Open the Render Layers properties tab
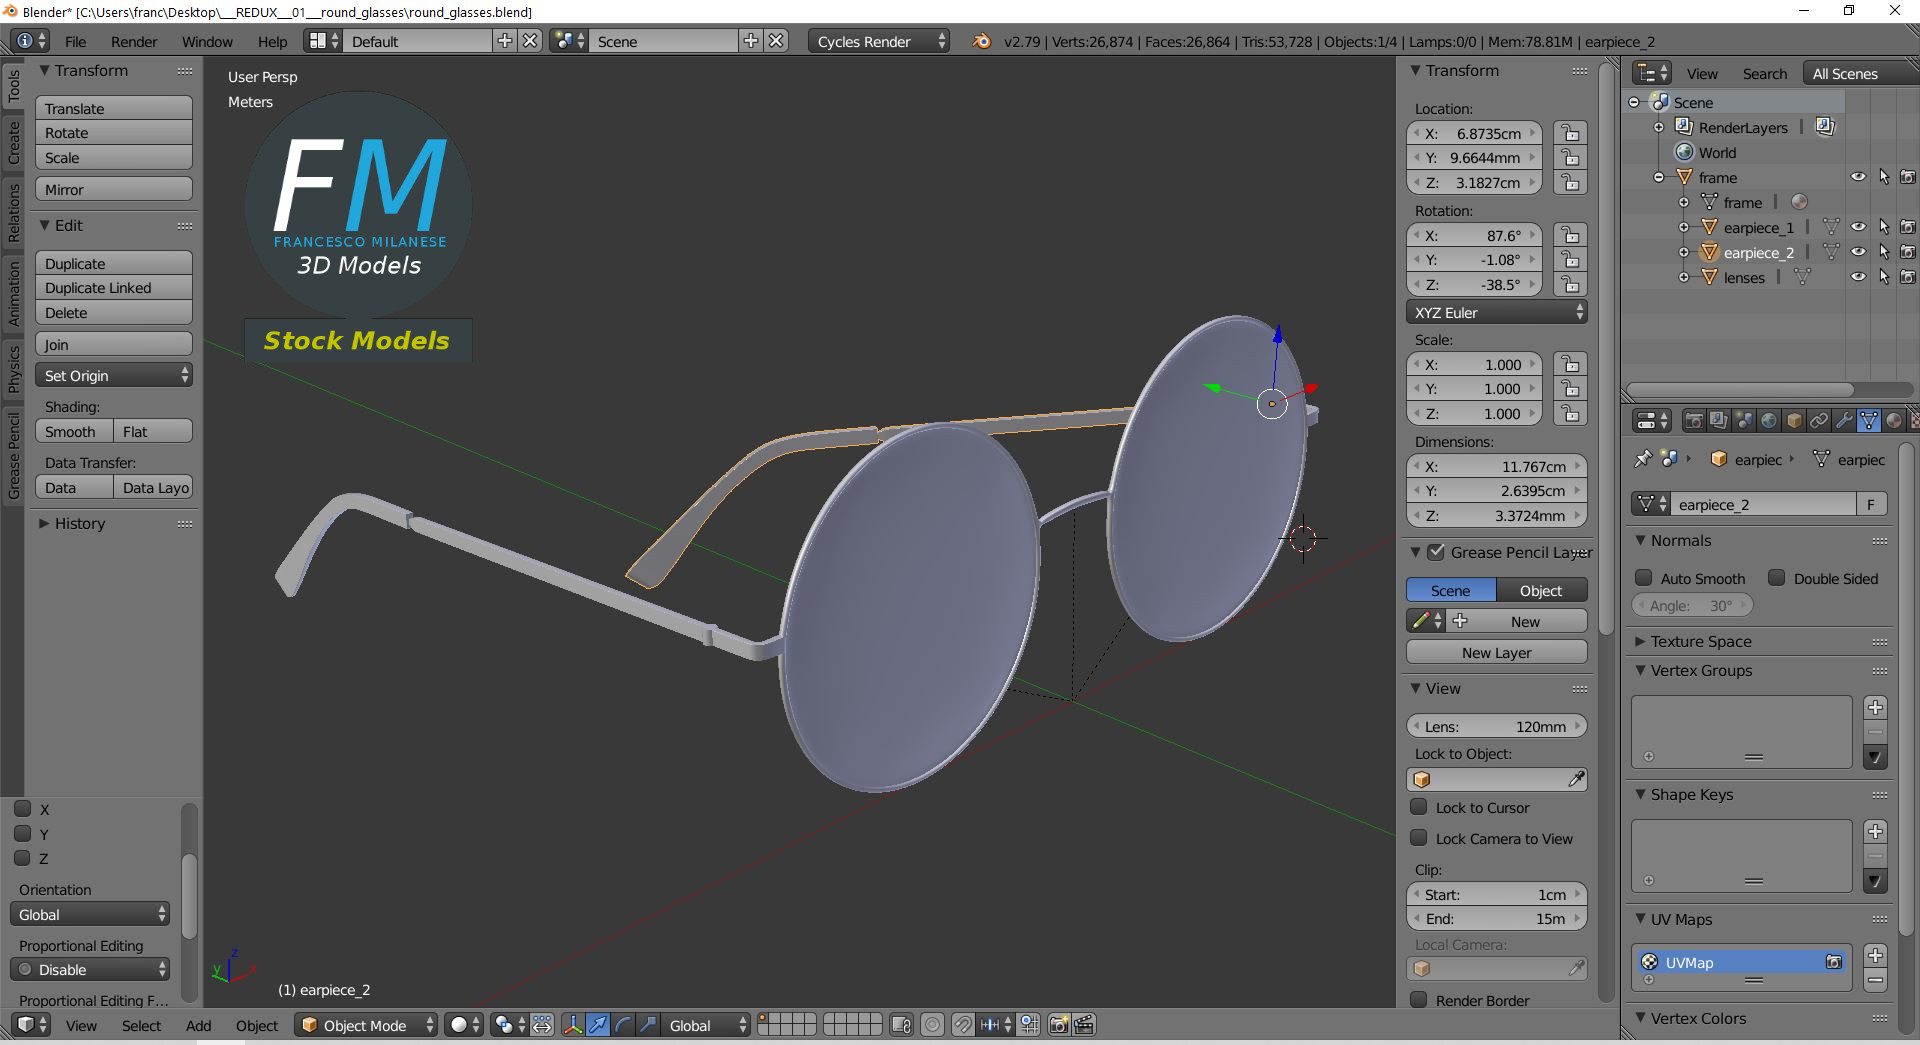 (x=1718, y=421)
